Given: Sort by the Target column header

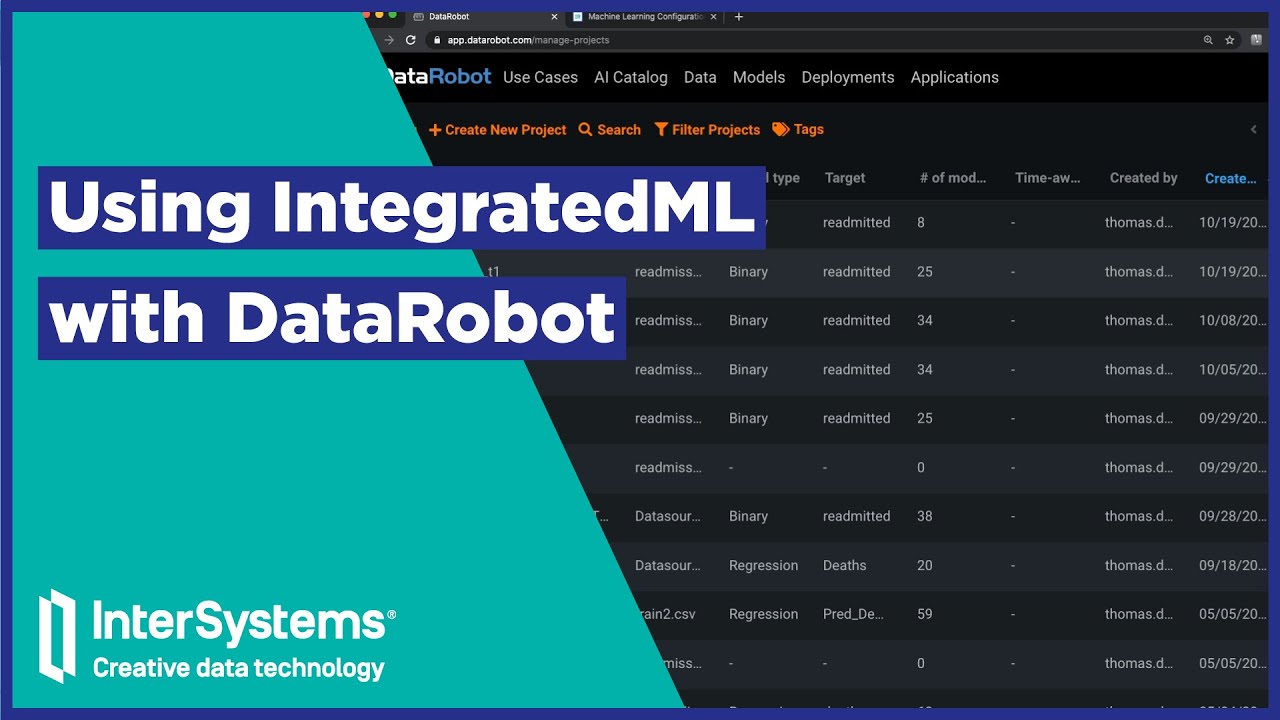Looking at the screenshot, I should coord(845,178).
